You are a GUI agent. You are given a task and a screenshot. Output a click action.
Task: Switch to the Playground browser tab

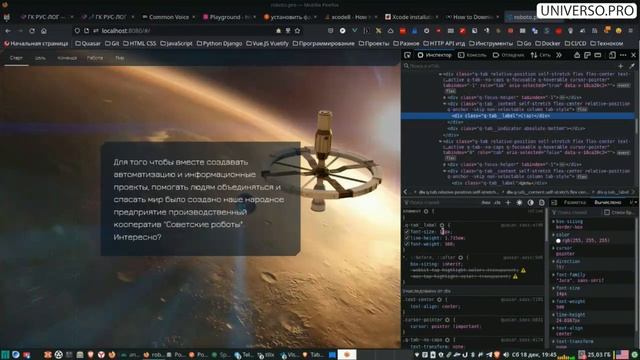point(229,17)
